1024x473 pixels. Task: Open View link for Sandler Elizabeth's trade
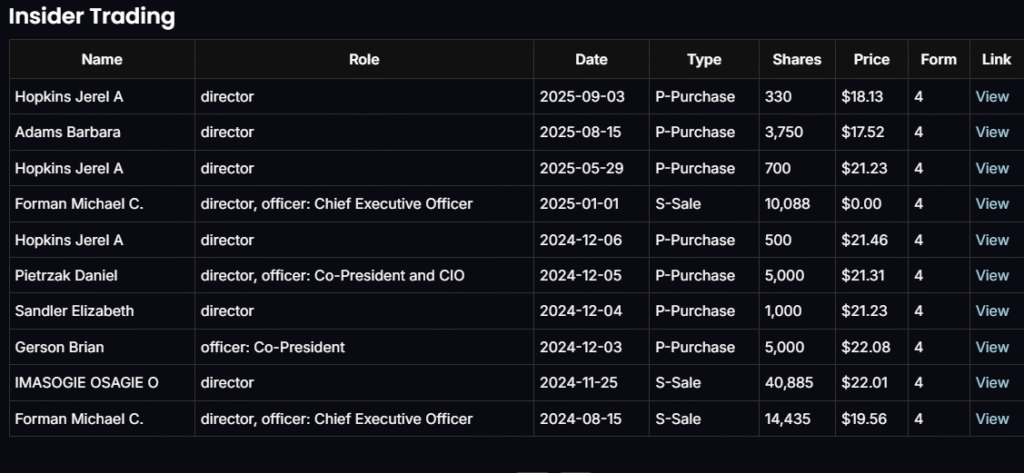[x=992, y=311]
